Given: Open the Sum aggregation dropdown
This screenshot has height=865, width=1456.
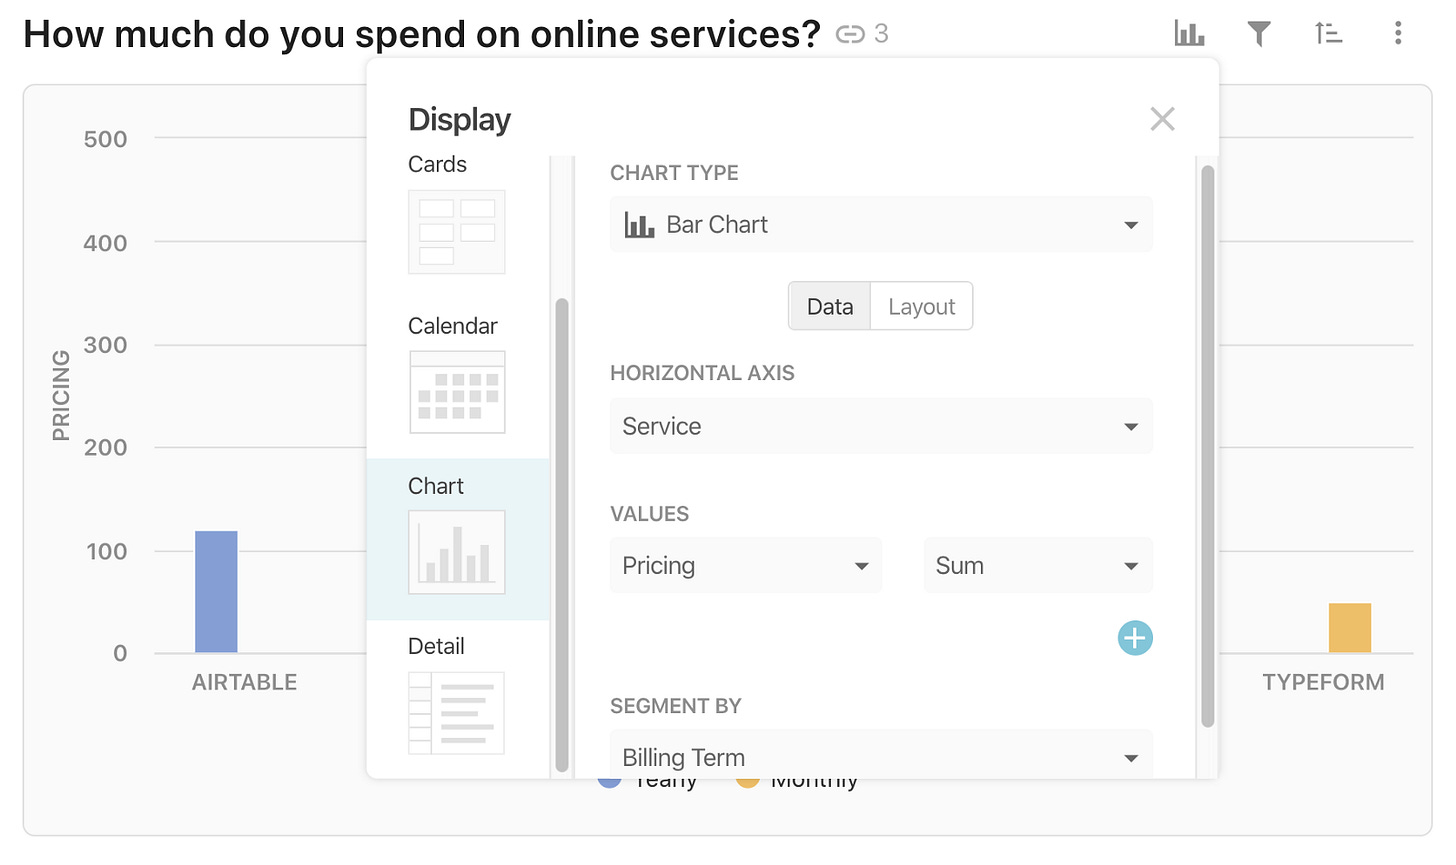Looking at the screenshot, I should 1038,565.
